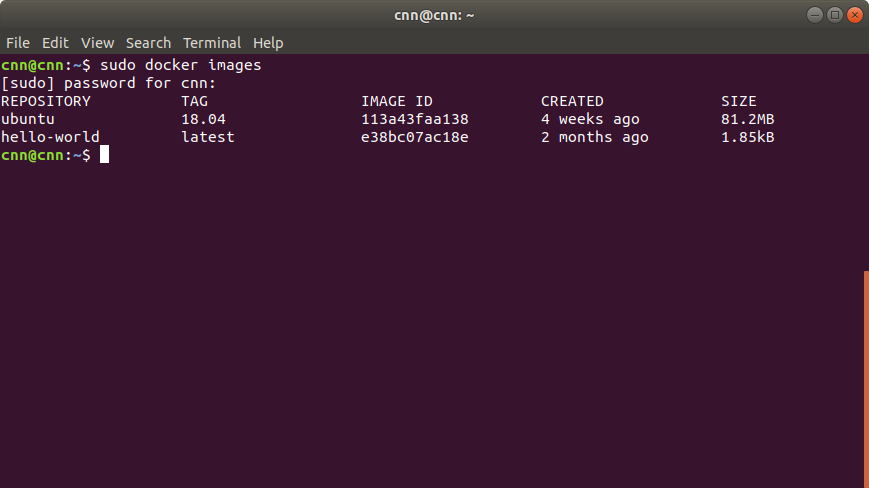Click the latest tag text
The width and height of the screenshot is (869, 488).
point(208,137)
